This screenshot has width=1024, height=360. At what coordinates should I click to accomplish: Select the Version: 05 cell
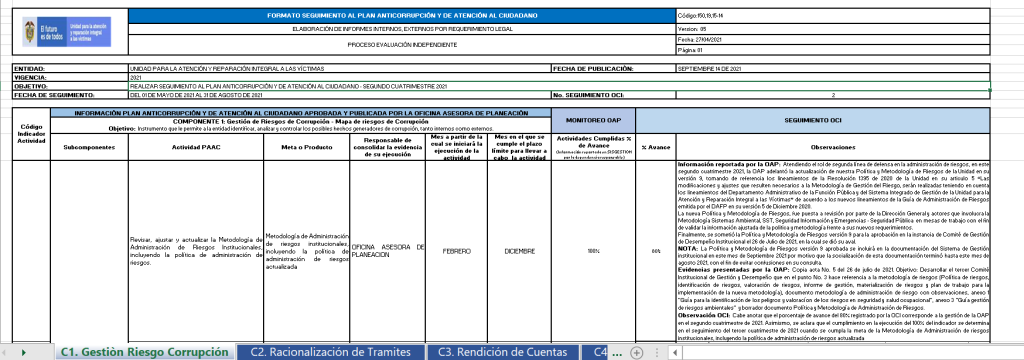[833, 29]
